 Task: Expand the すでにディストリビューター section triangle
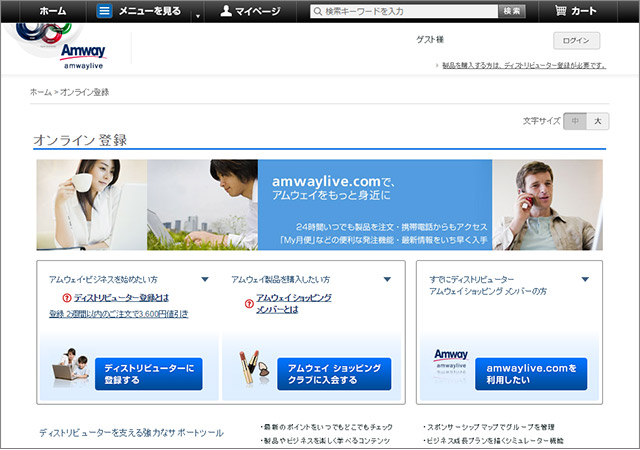585,279
